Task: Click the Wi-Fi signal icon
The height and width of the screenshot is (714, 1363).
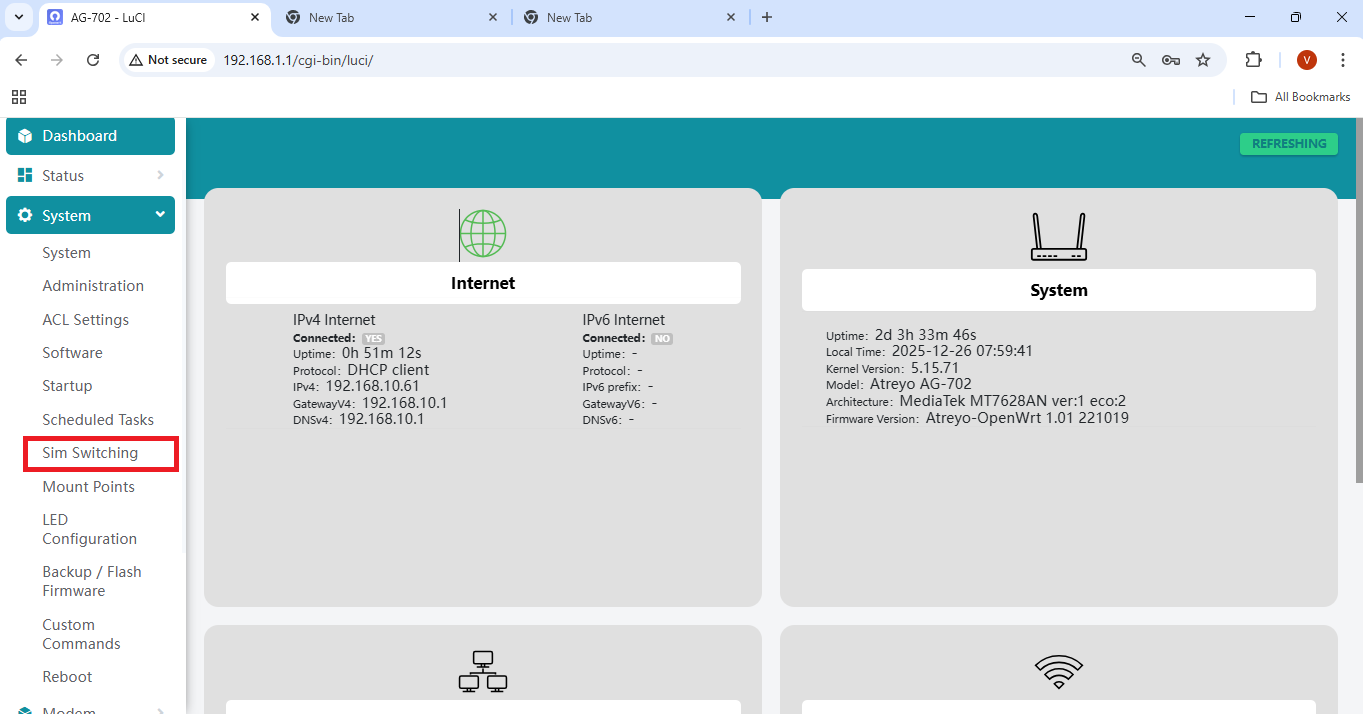Action: click(x=1059, y=672)
